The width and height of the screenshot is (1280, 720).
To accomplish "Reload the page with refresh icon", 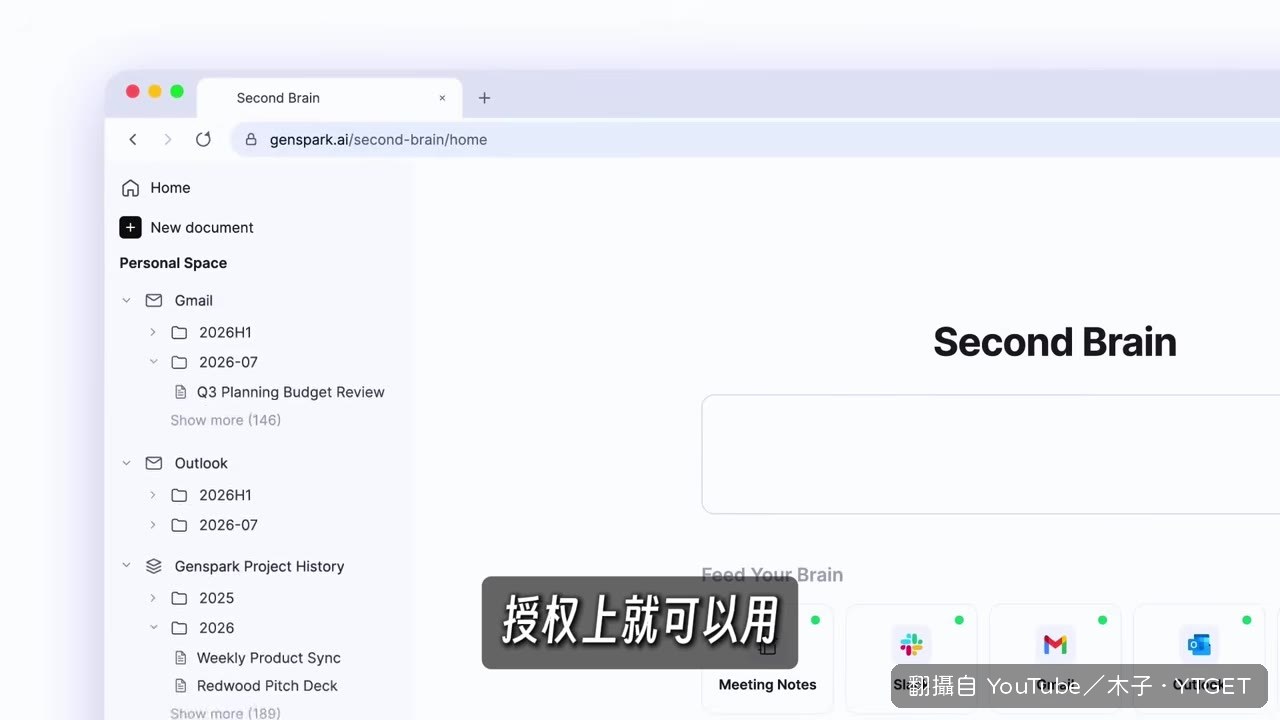I will [x=203, y=140].
